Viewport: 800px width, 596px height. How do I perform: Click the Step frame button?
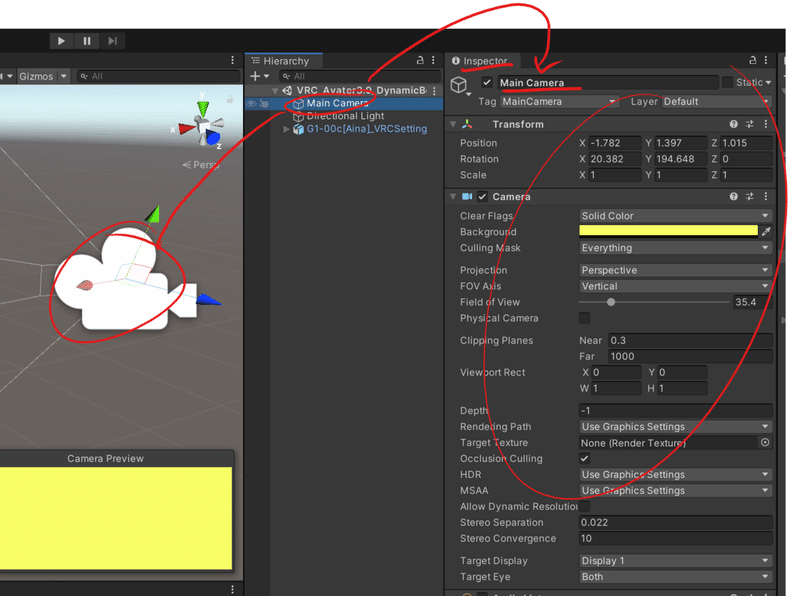coord(113,41)
